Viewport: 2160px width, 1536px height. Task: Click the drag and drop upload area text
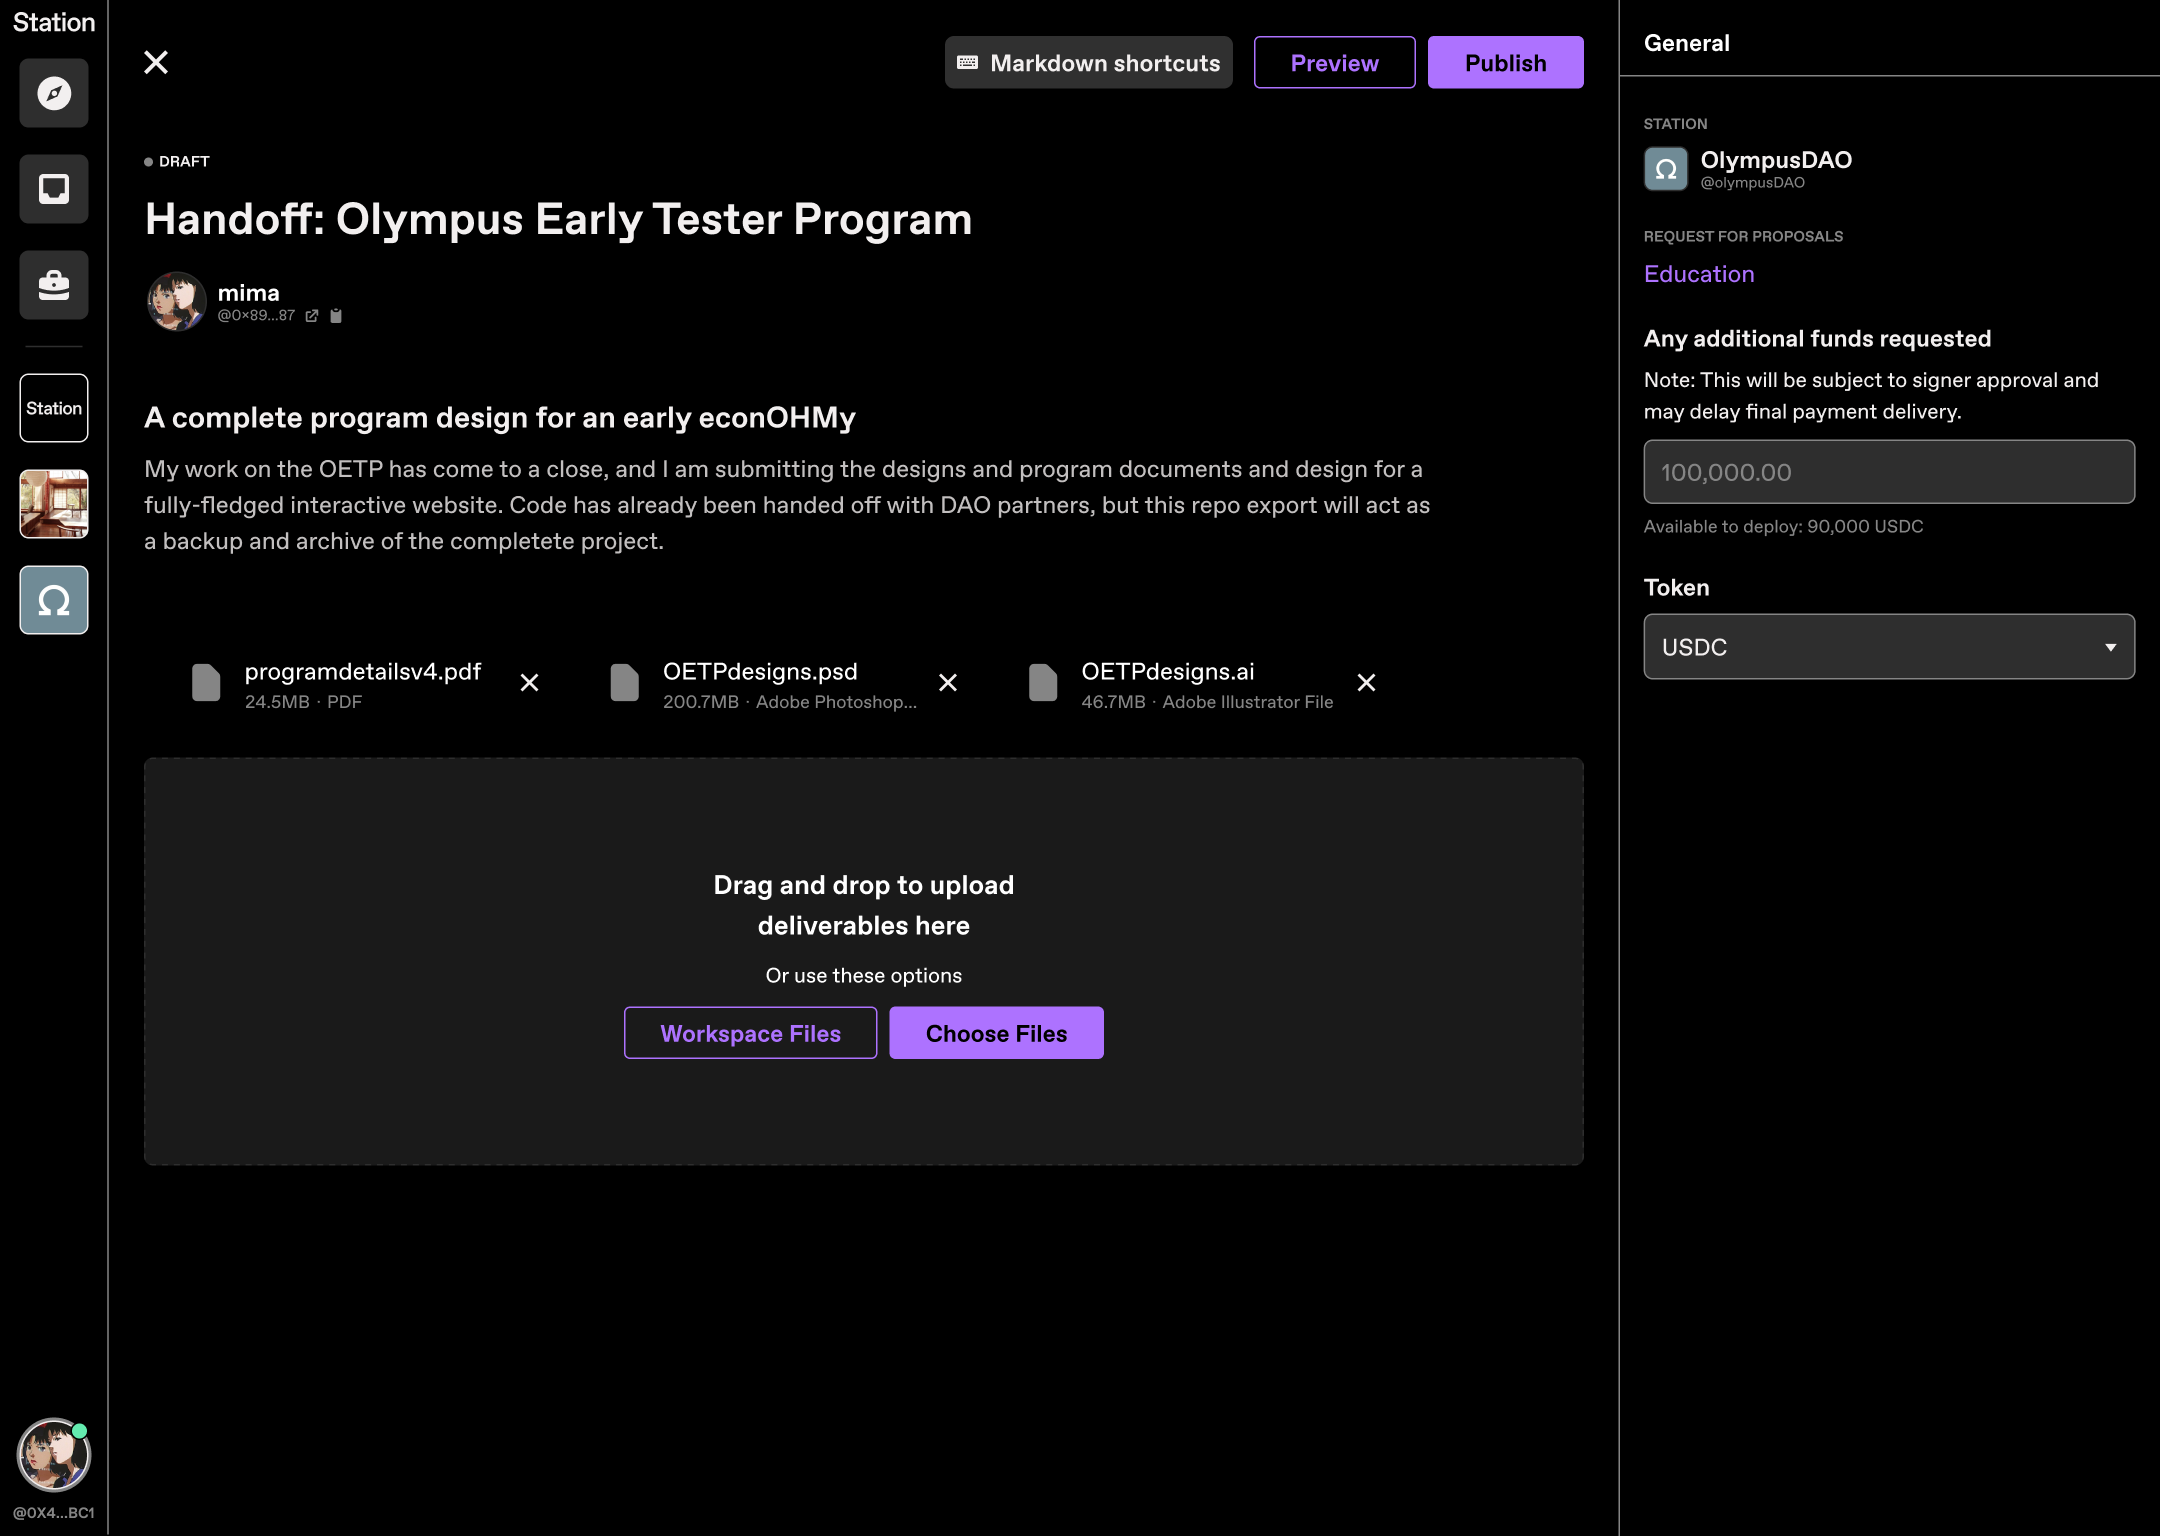click(x=864, y=905)
